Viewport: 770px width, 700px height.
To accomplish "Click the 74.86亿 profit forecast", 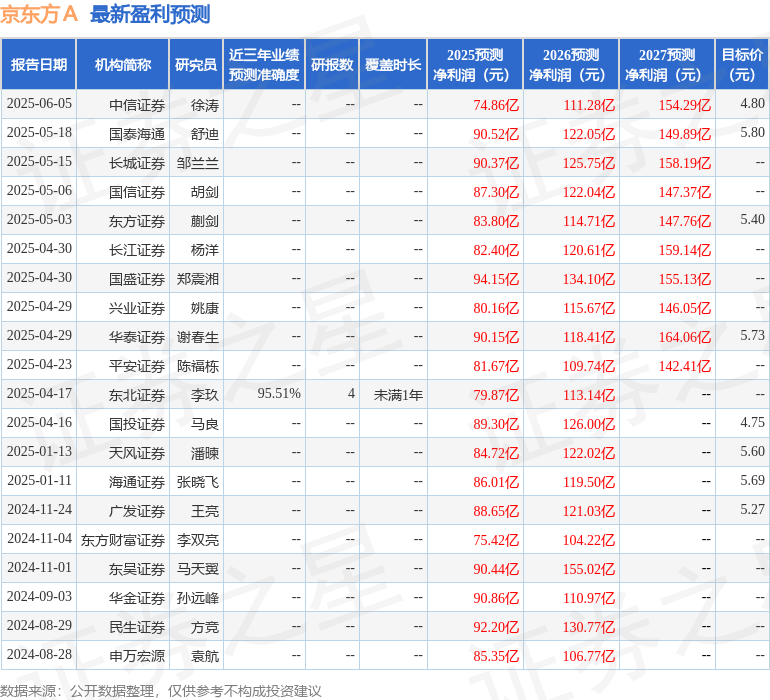I will click(496, 105).
